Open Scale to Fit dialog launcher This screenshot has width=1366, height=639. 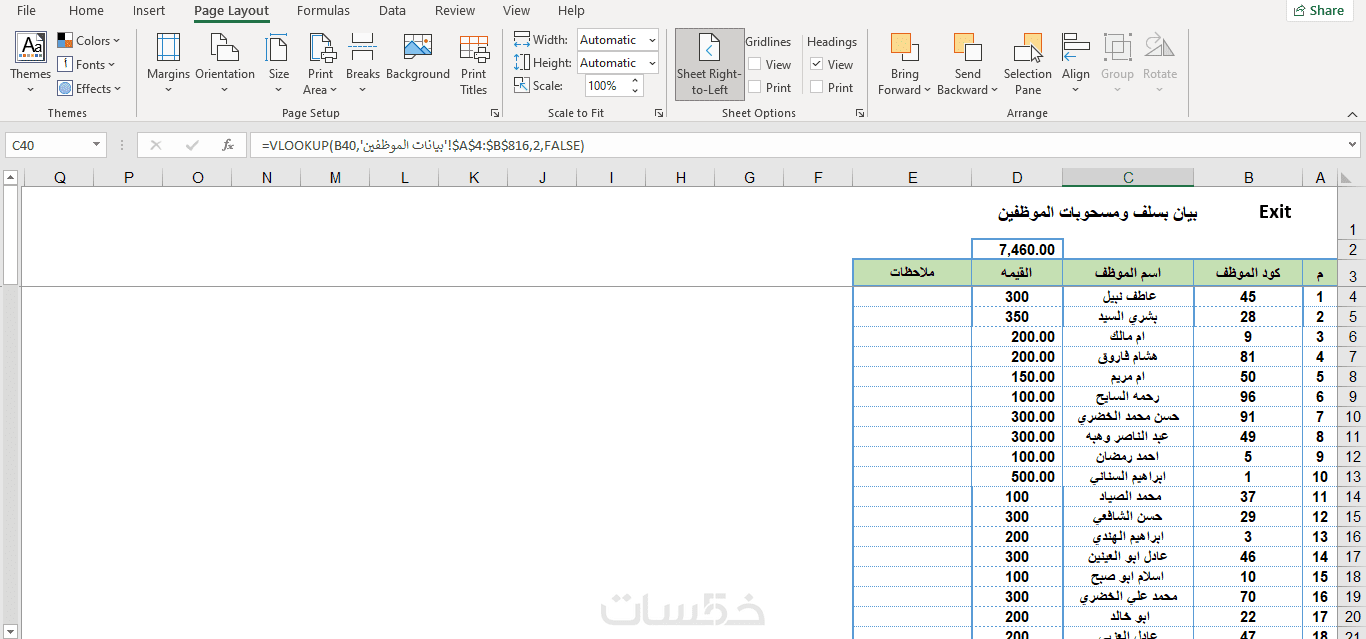pyautogui.click(x=658, y=114)
